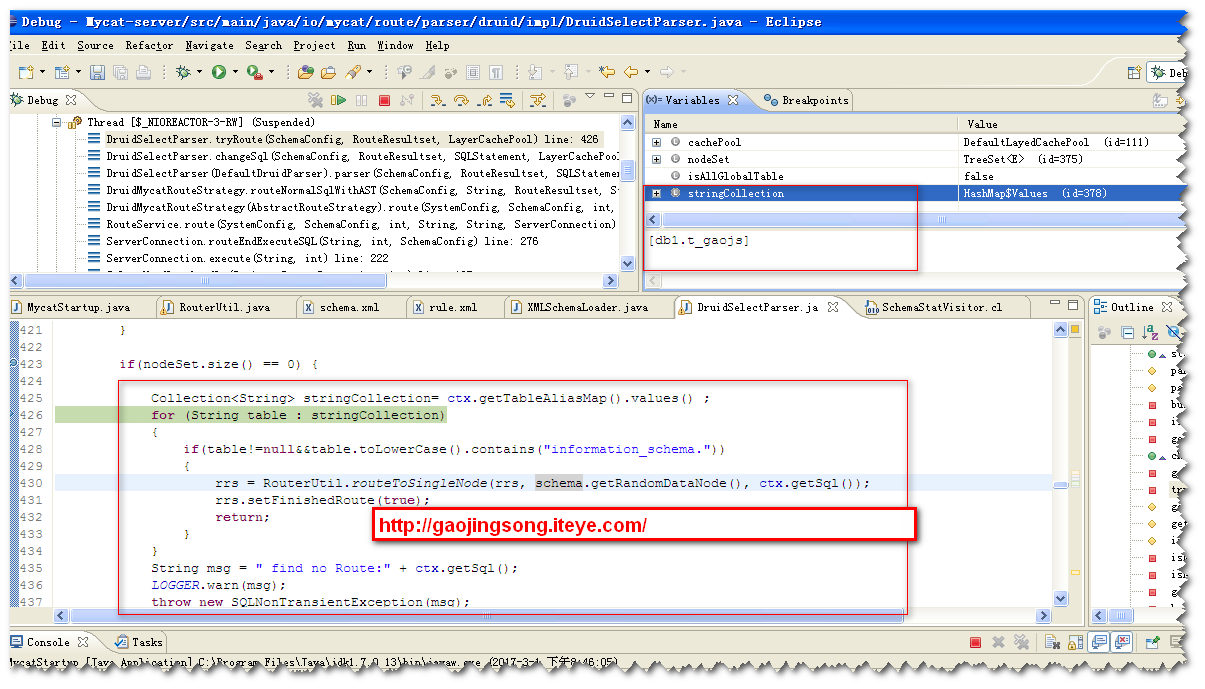Screen dimensions: 1205x689
Task: Click the Back navigation arrow icon
Action: pyautogui.click(x=632, y=72)
